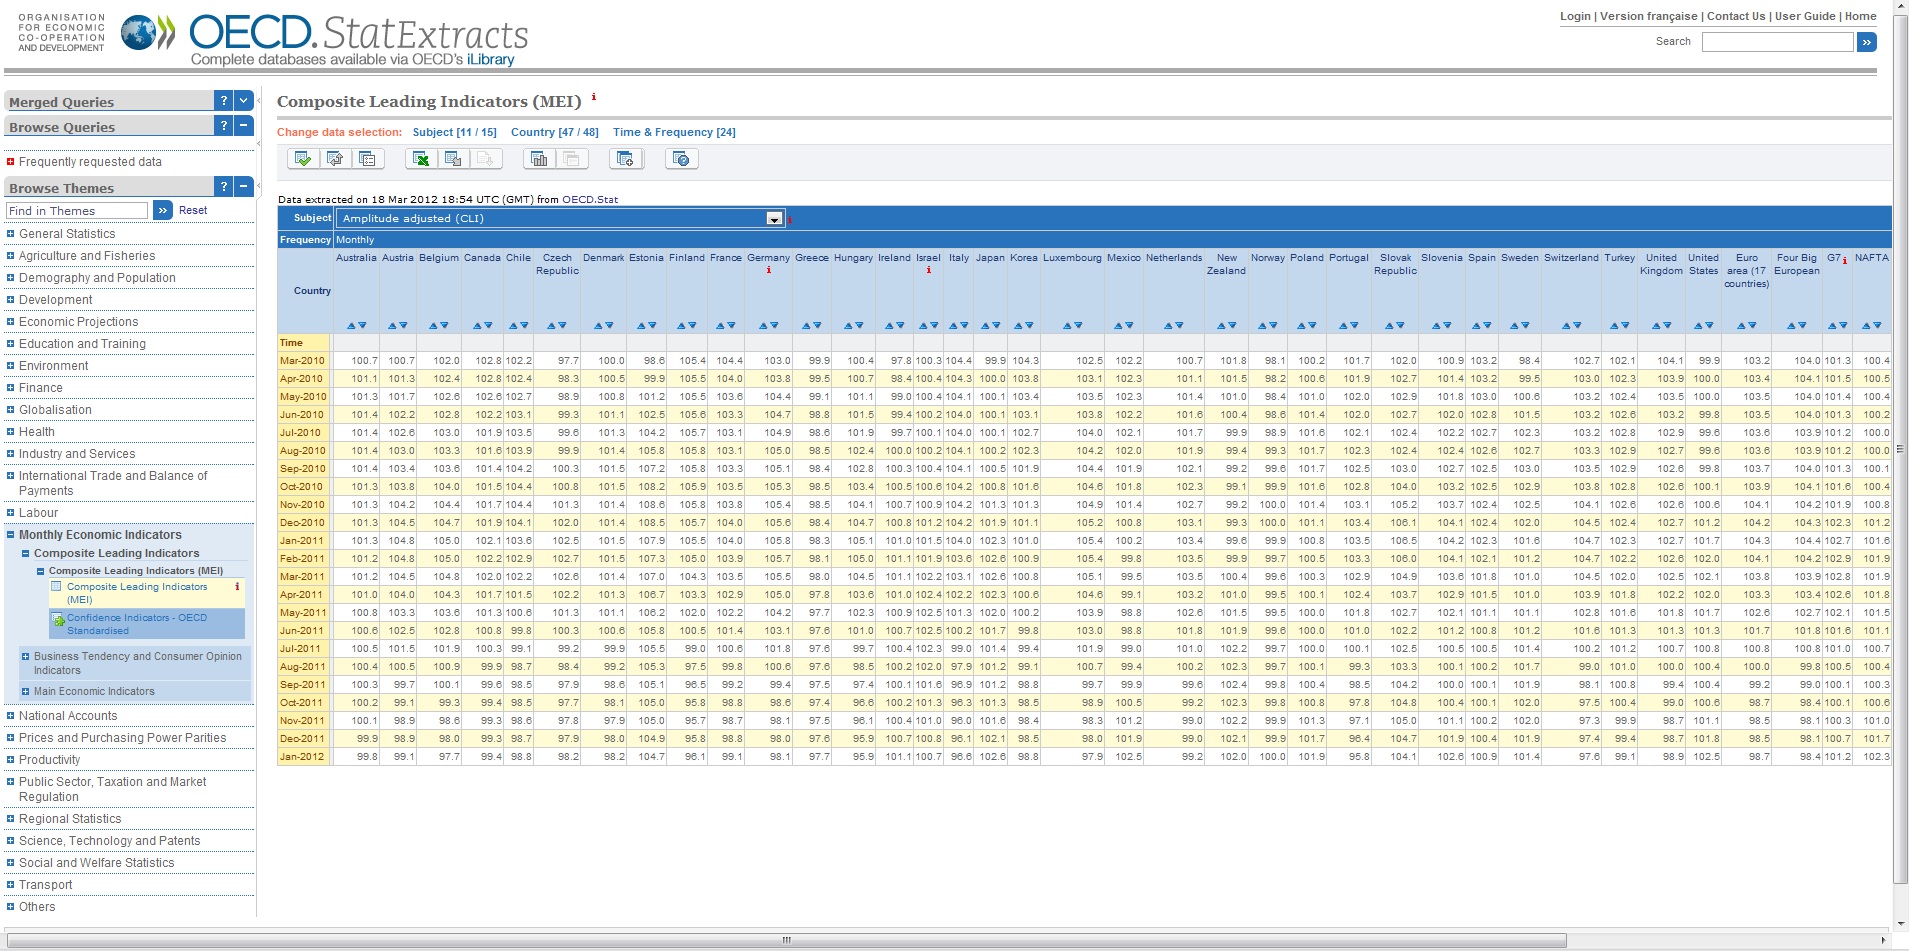Open the query options list icon
This screenshot has height=951, width=1909.
[368, 158]
